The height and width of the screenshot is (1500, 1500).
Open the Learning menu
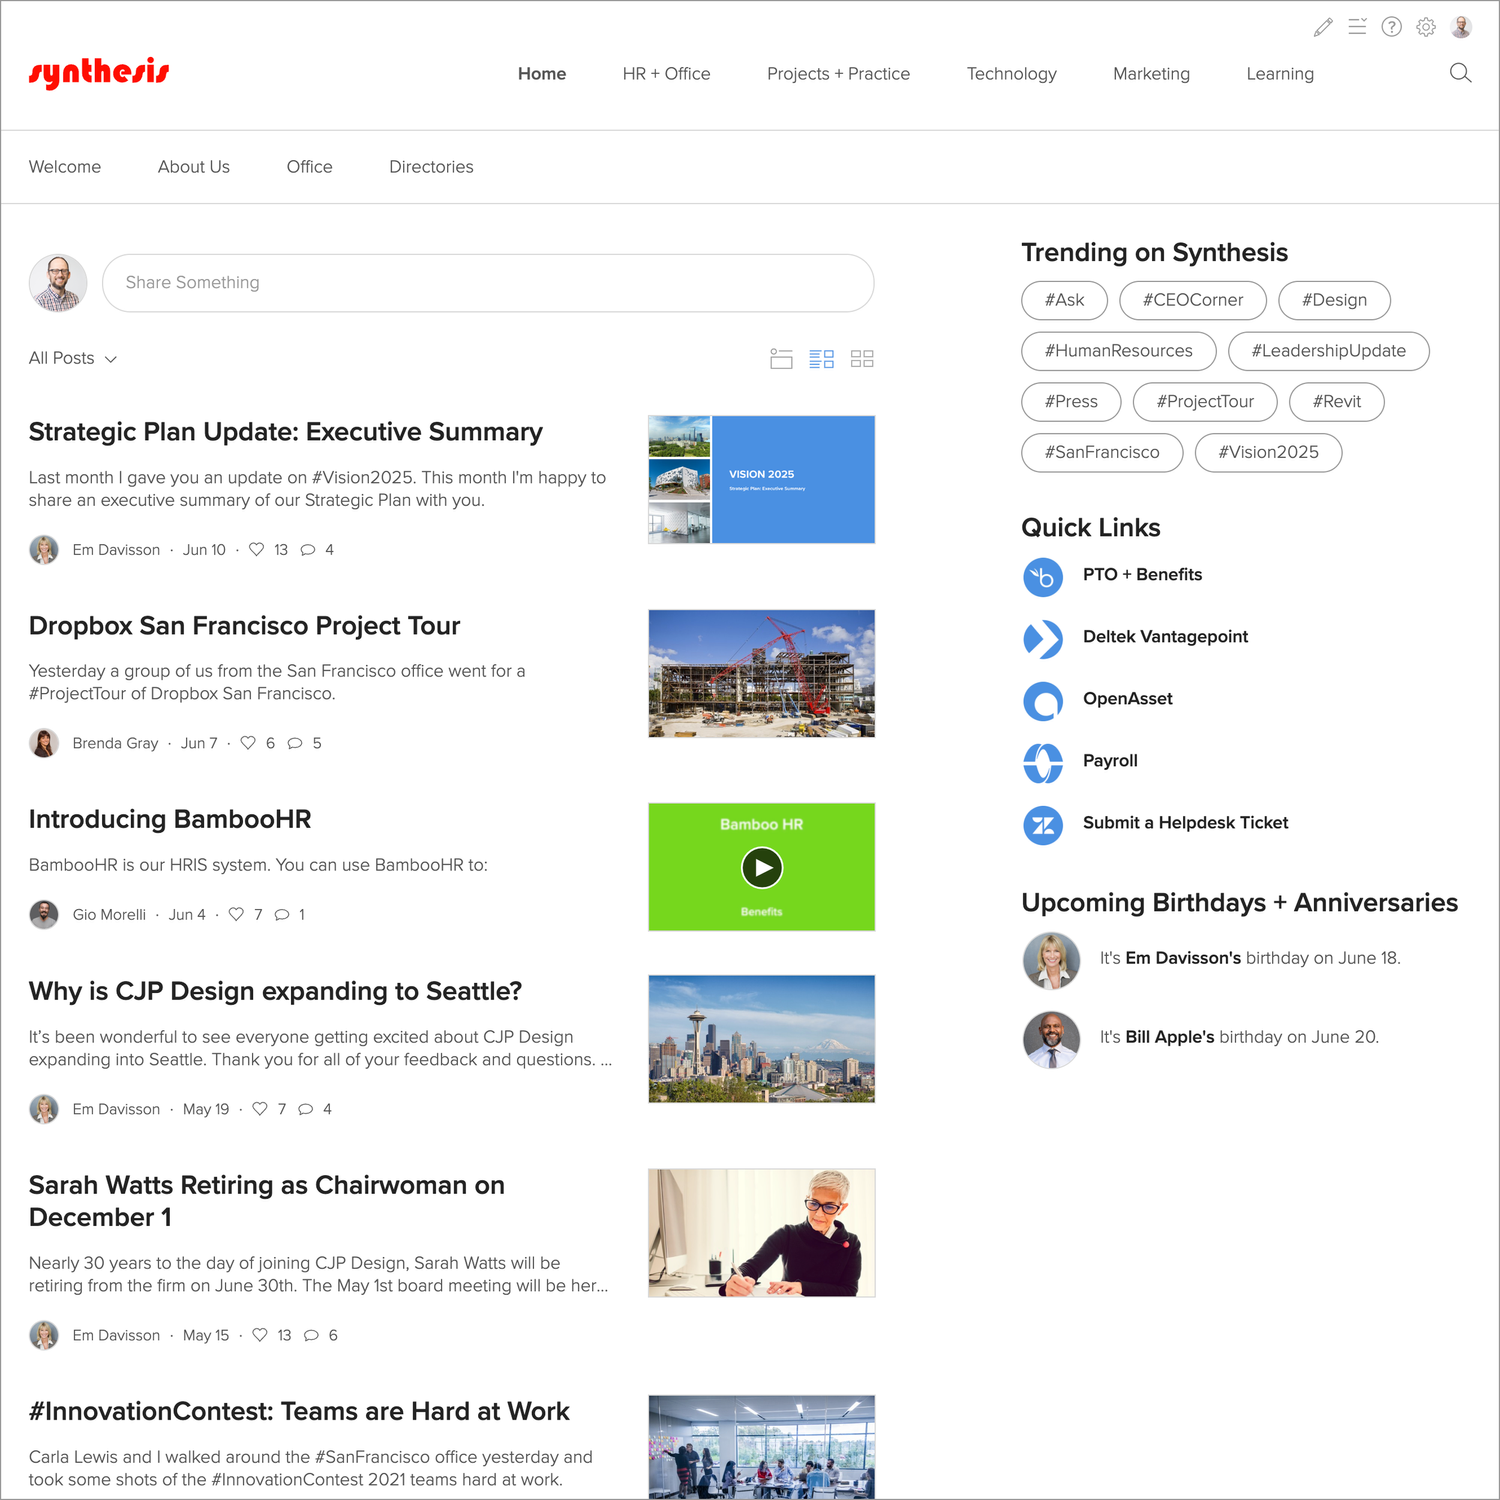pos(1280,74)
